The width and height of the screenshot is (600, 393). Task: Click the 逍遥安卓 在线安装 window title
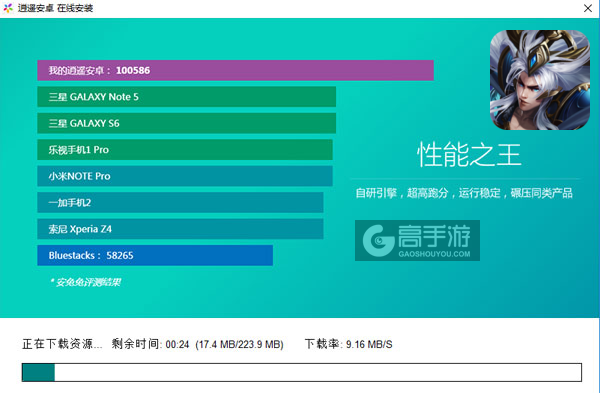tap(55, 8)
